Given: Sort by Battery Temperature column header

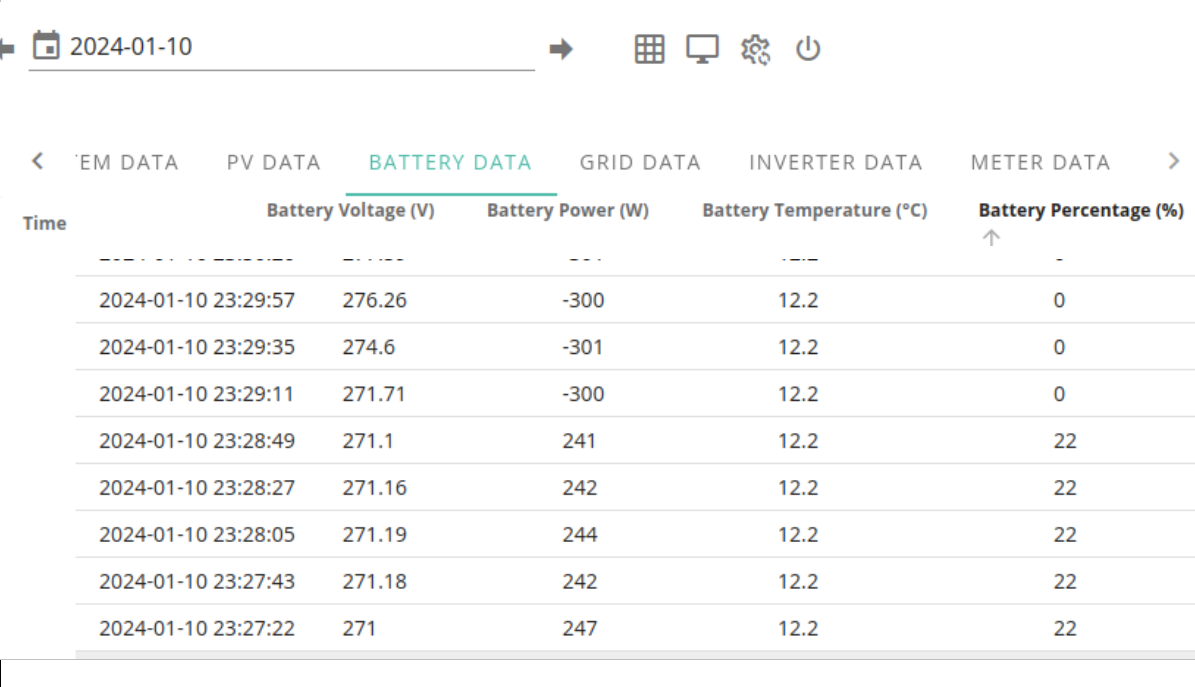Looking at the screenshot, I should click(x=815, y=210).
